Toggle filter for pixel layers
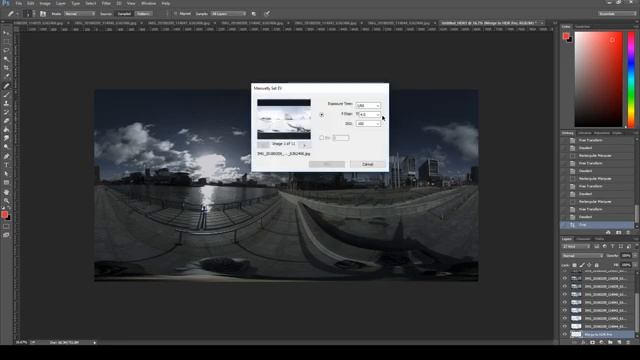This screenshot has height=360, width=640. 597,247
